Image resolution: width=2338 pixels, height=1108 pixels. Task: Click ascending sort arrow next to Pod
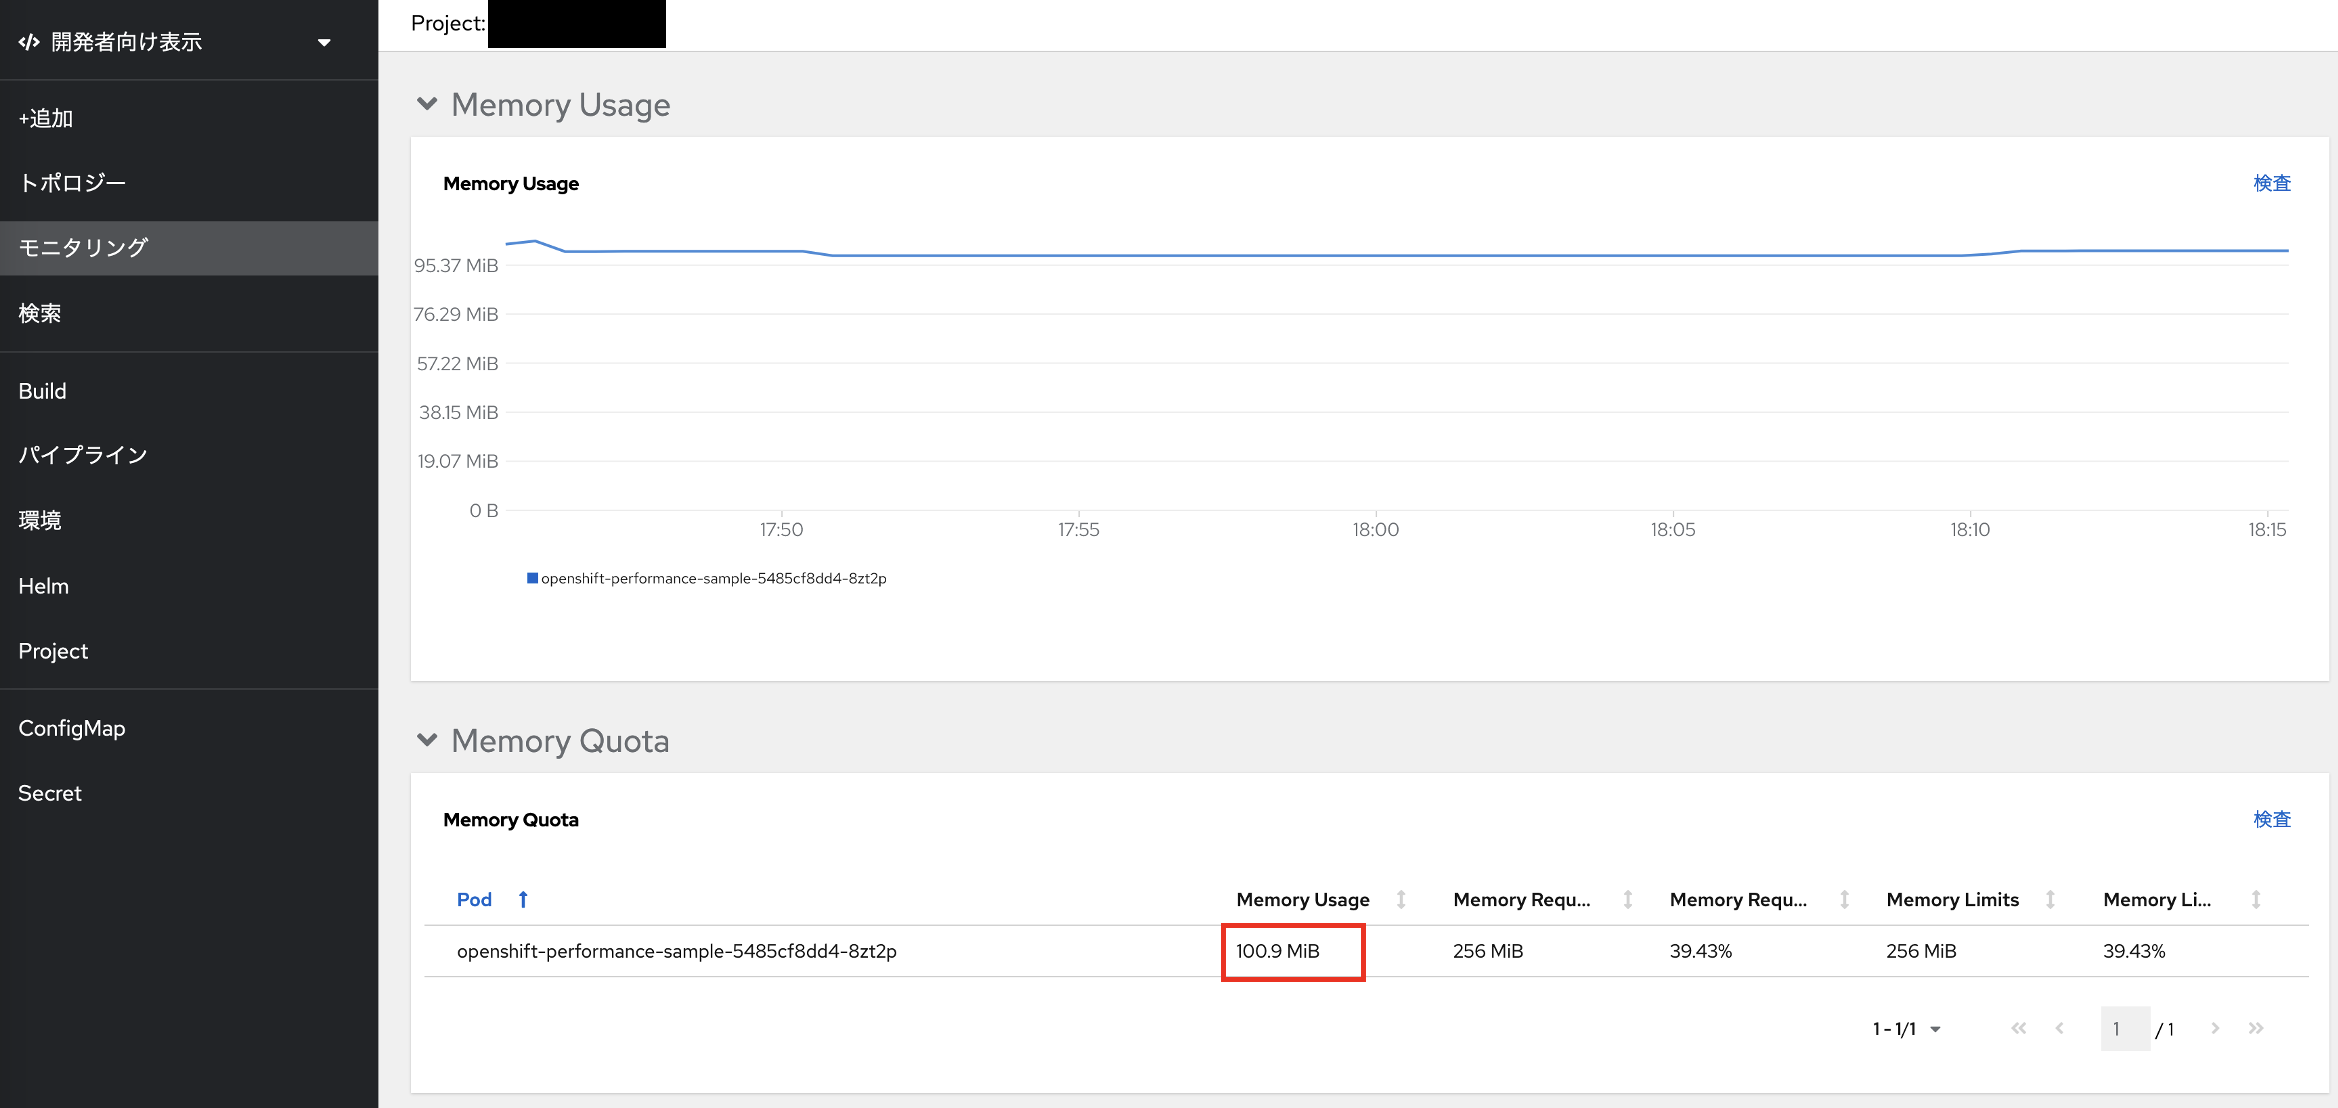tap(523, 900)
